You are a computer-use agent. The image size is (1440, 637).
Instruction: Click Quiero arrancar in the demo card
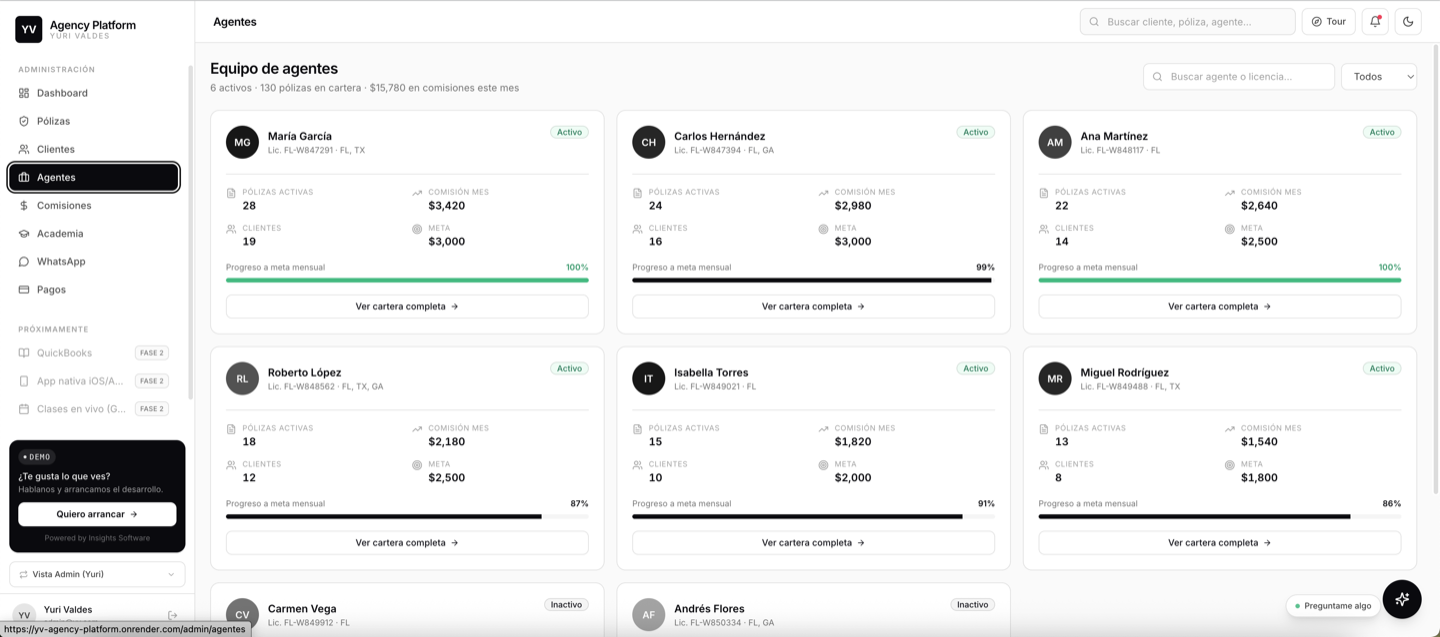[x=97, y=514]
